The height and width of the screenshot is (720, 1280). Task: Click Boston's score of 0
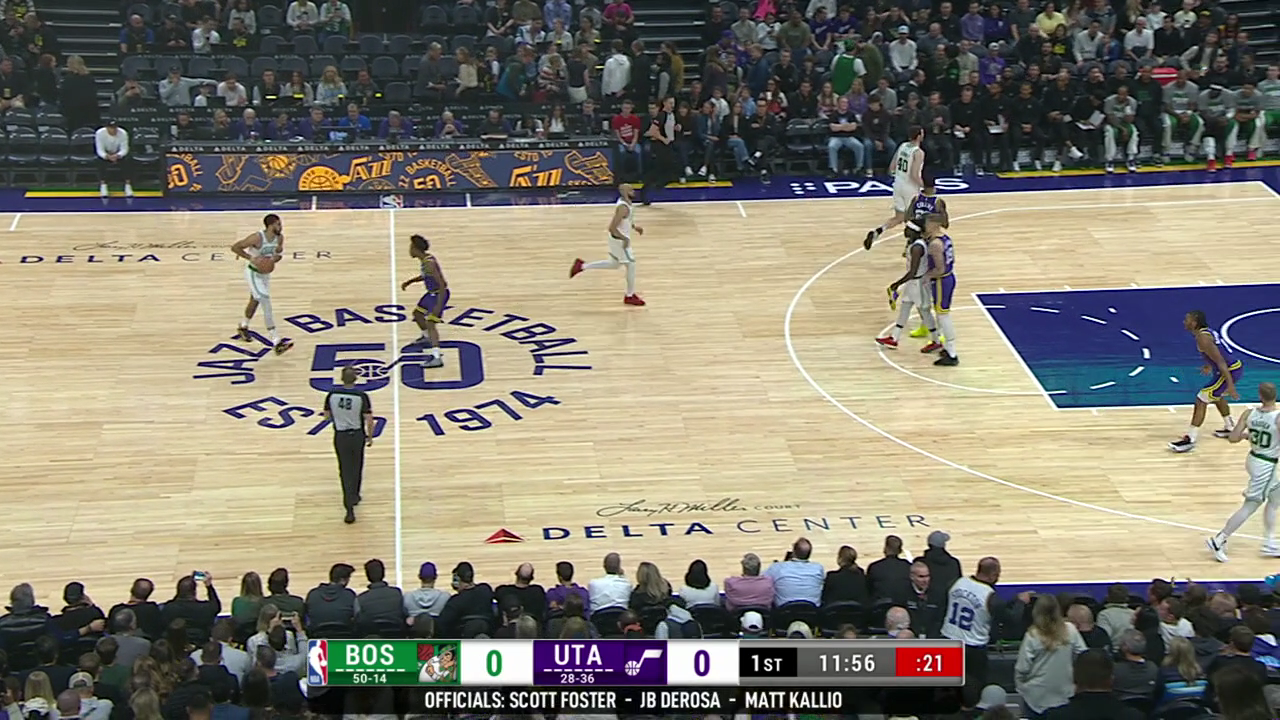(x=495, y=663)
